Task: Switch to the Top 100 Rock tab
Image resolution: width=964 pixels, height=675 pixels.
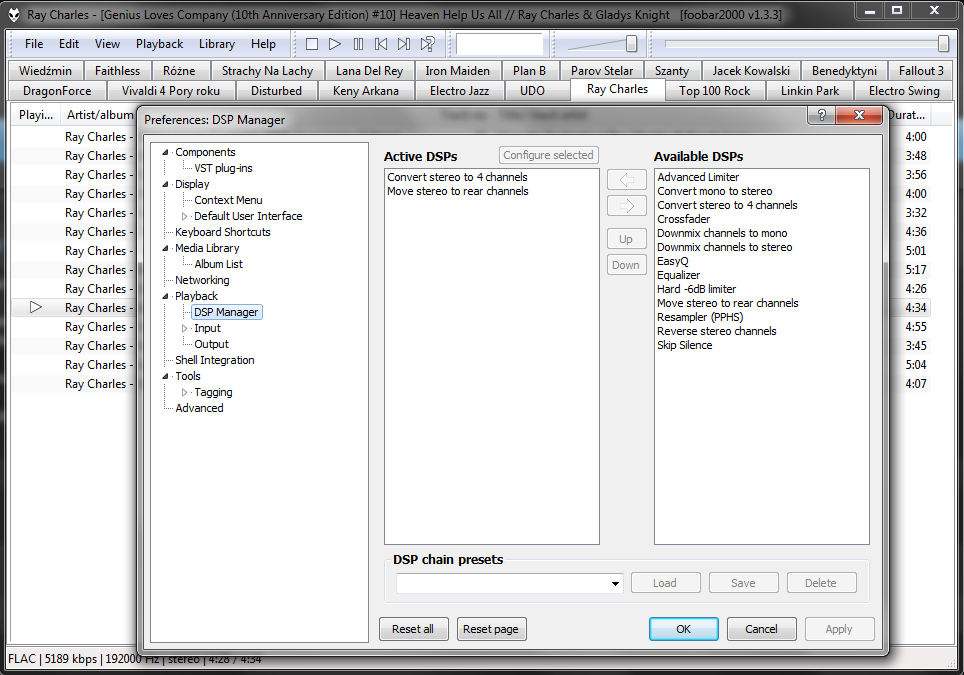Action: tap(714, 91)
